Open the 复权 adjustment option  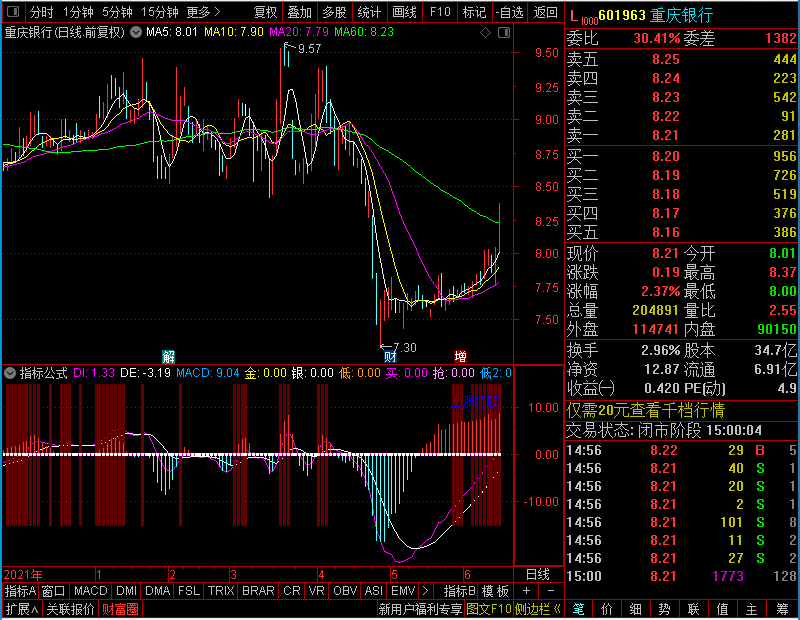point(265,12)
